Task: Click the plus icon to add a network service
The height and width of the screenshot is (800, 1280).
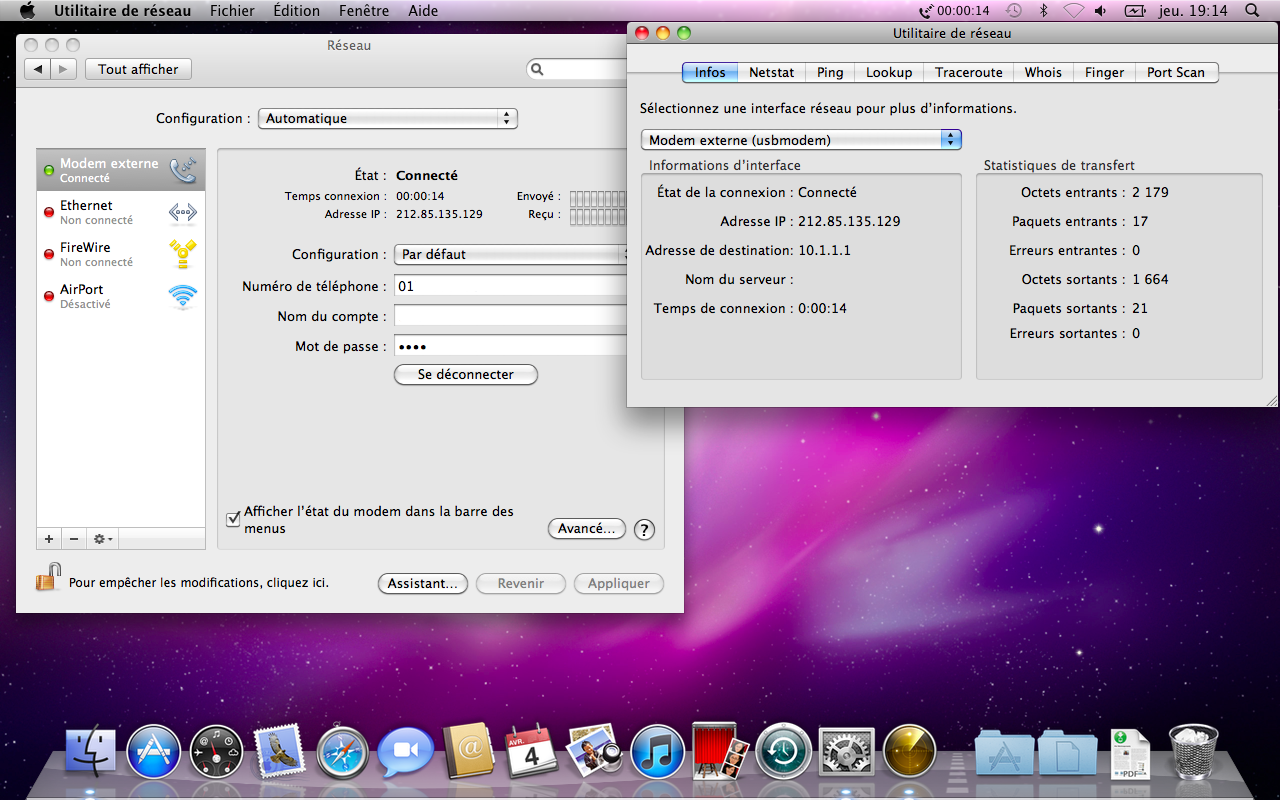Action: (49, 539)
